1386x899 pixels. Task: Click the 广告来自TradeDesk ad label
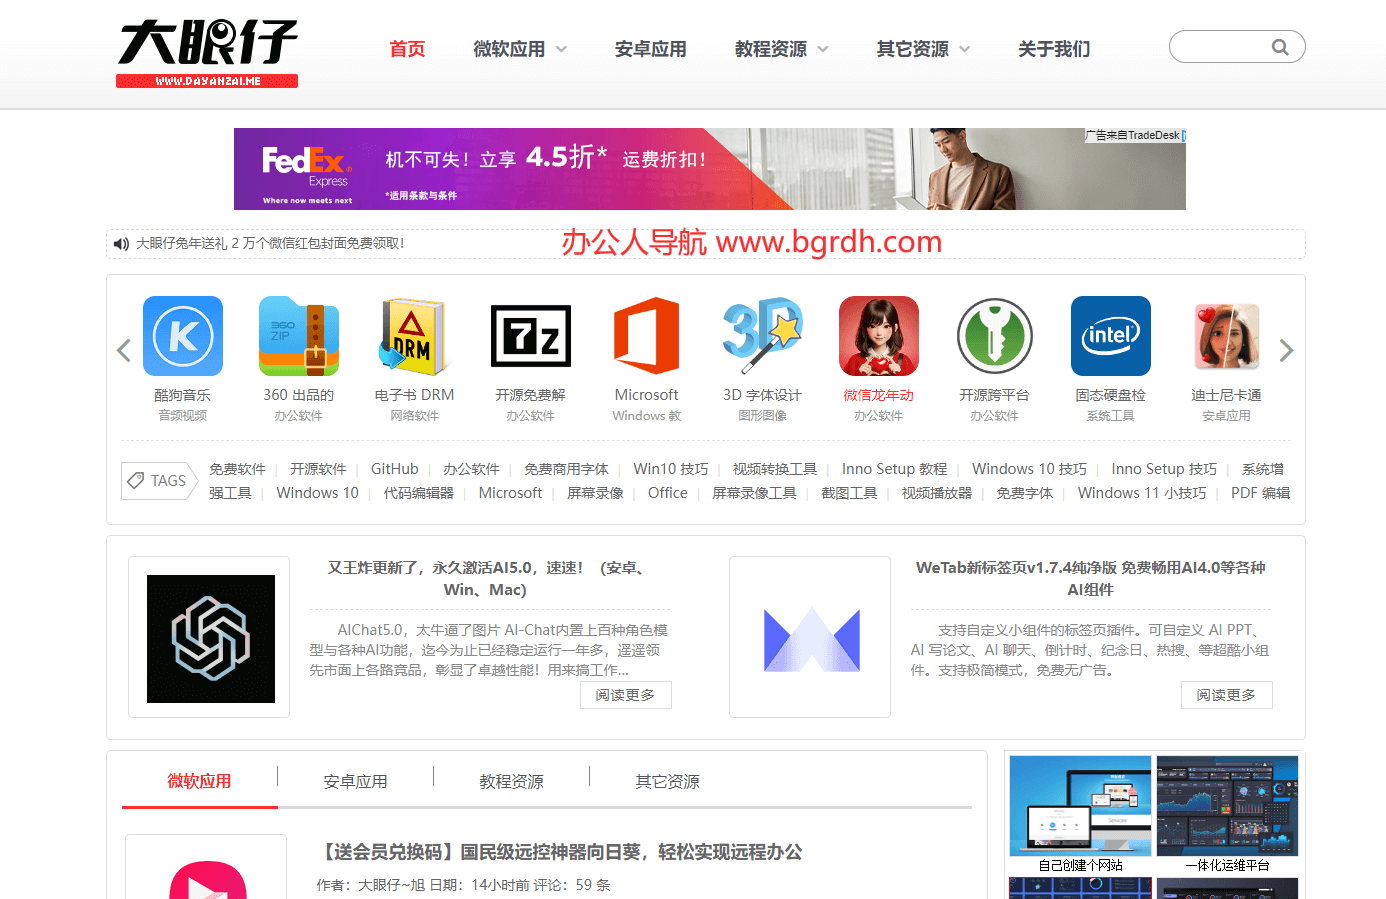[x=1133, y=135]
